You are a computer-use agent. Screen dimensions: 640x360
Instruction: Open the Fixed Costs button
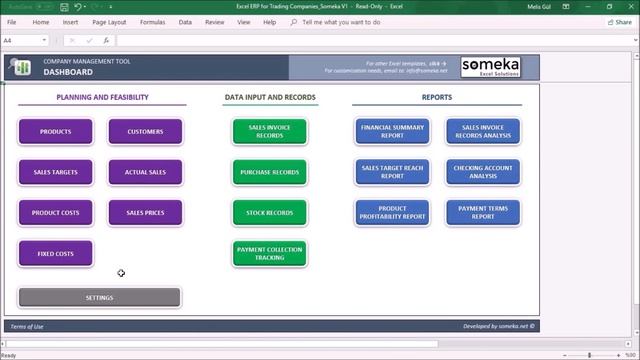point(56,253)
